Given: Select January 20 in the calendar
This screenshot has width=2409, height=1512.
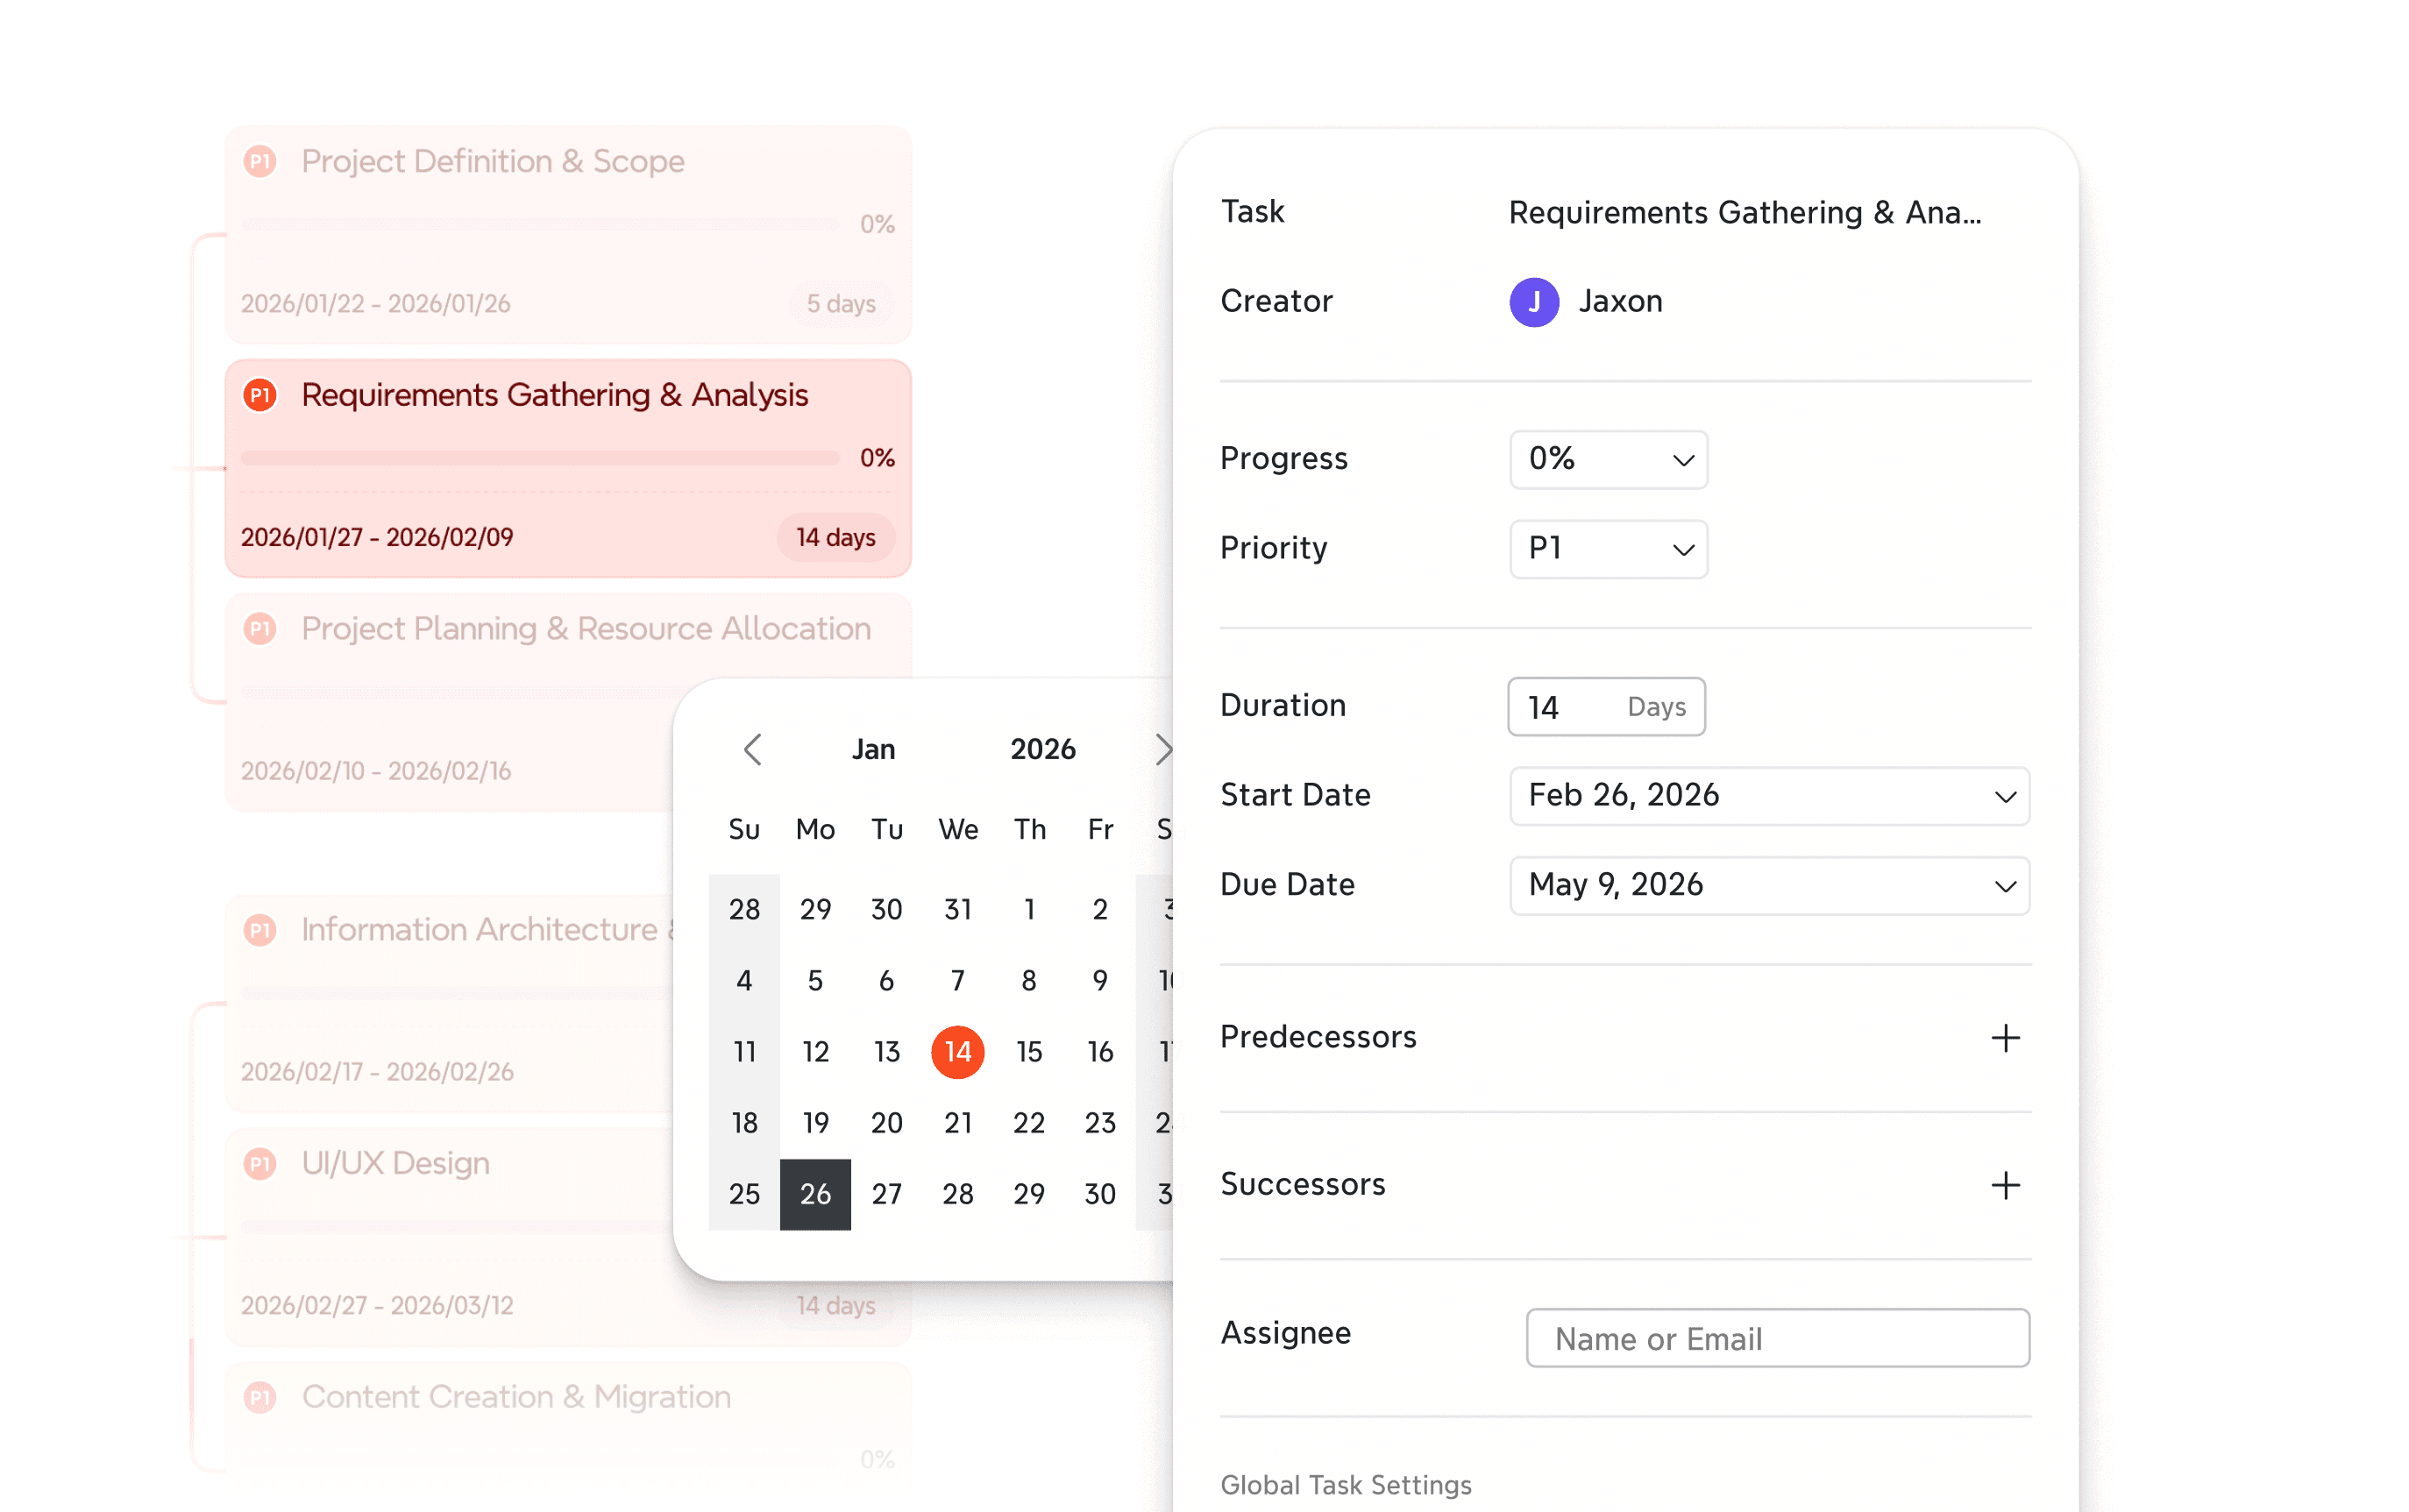Looking at the screenshot, I should click(886, 1123).
